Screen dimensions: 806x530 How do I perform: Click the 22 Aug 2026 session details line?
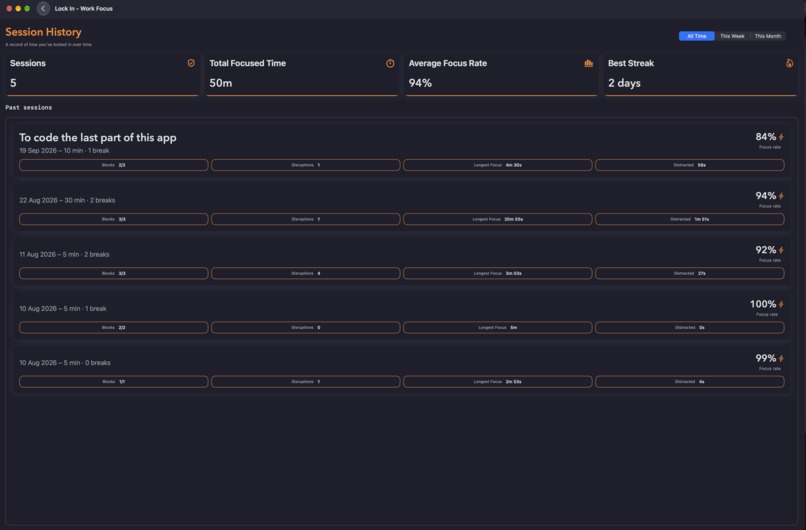pyautogui.click(x=67, y=200)
